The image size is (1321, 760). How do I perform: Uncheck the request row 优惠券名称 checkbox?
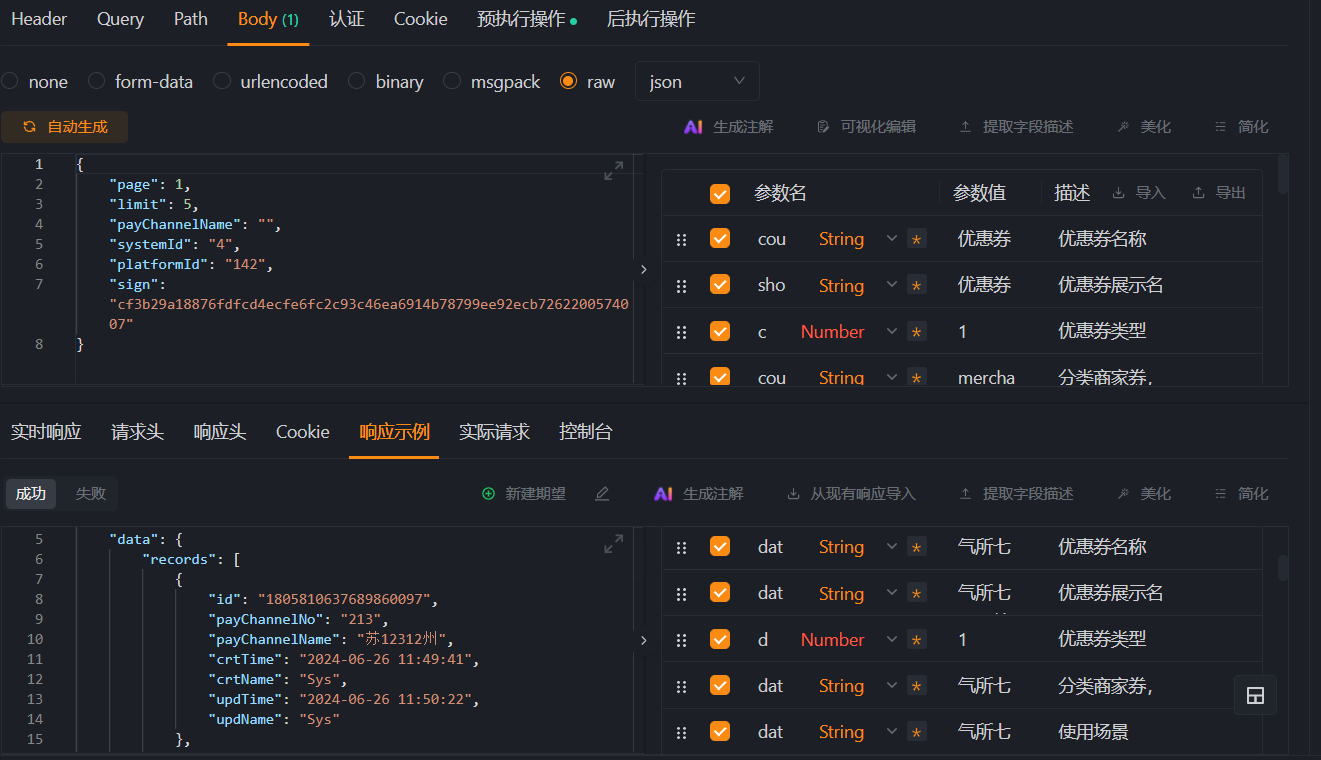(x=720, y=238)
